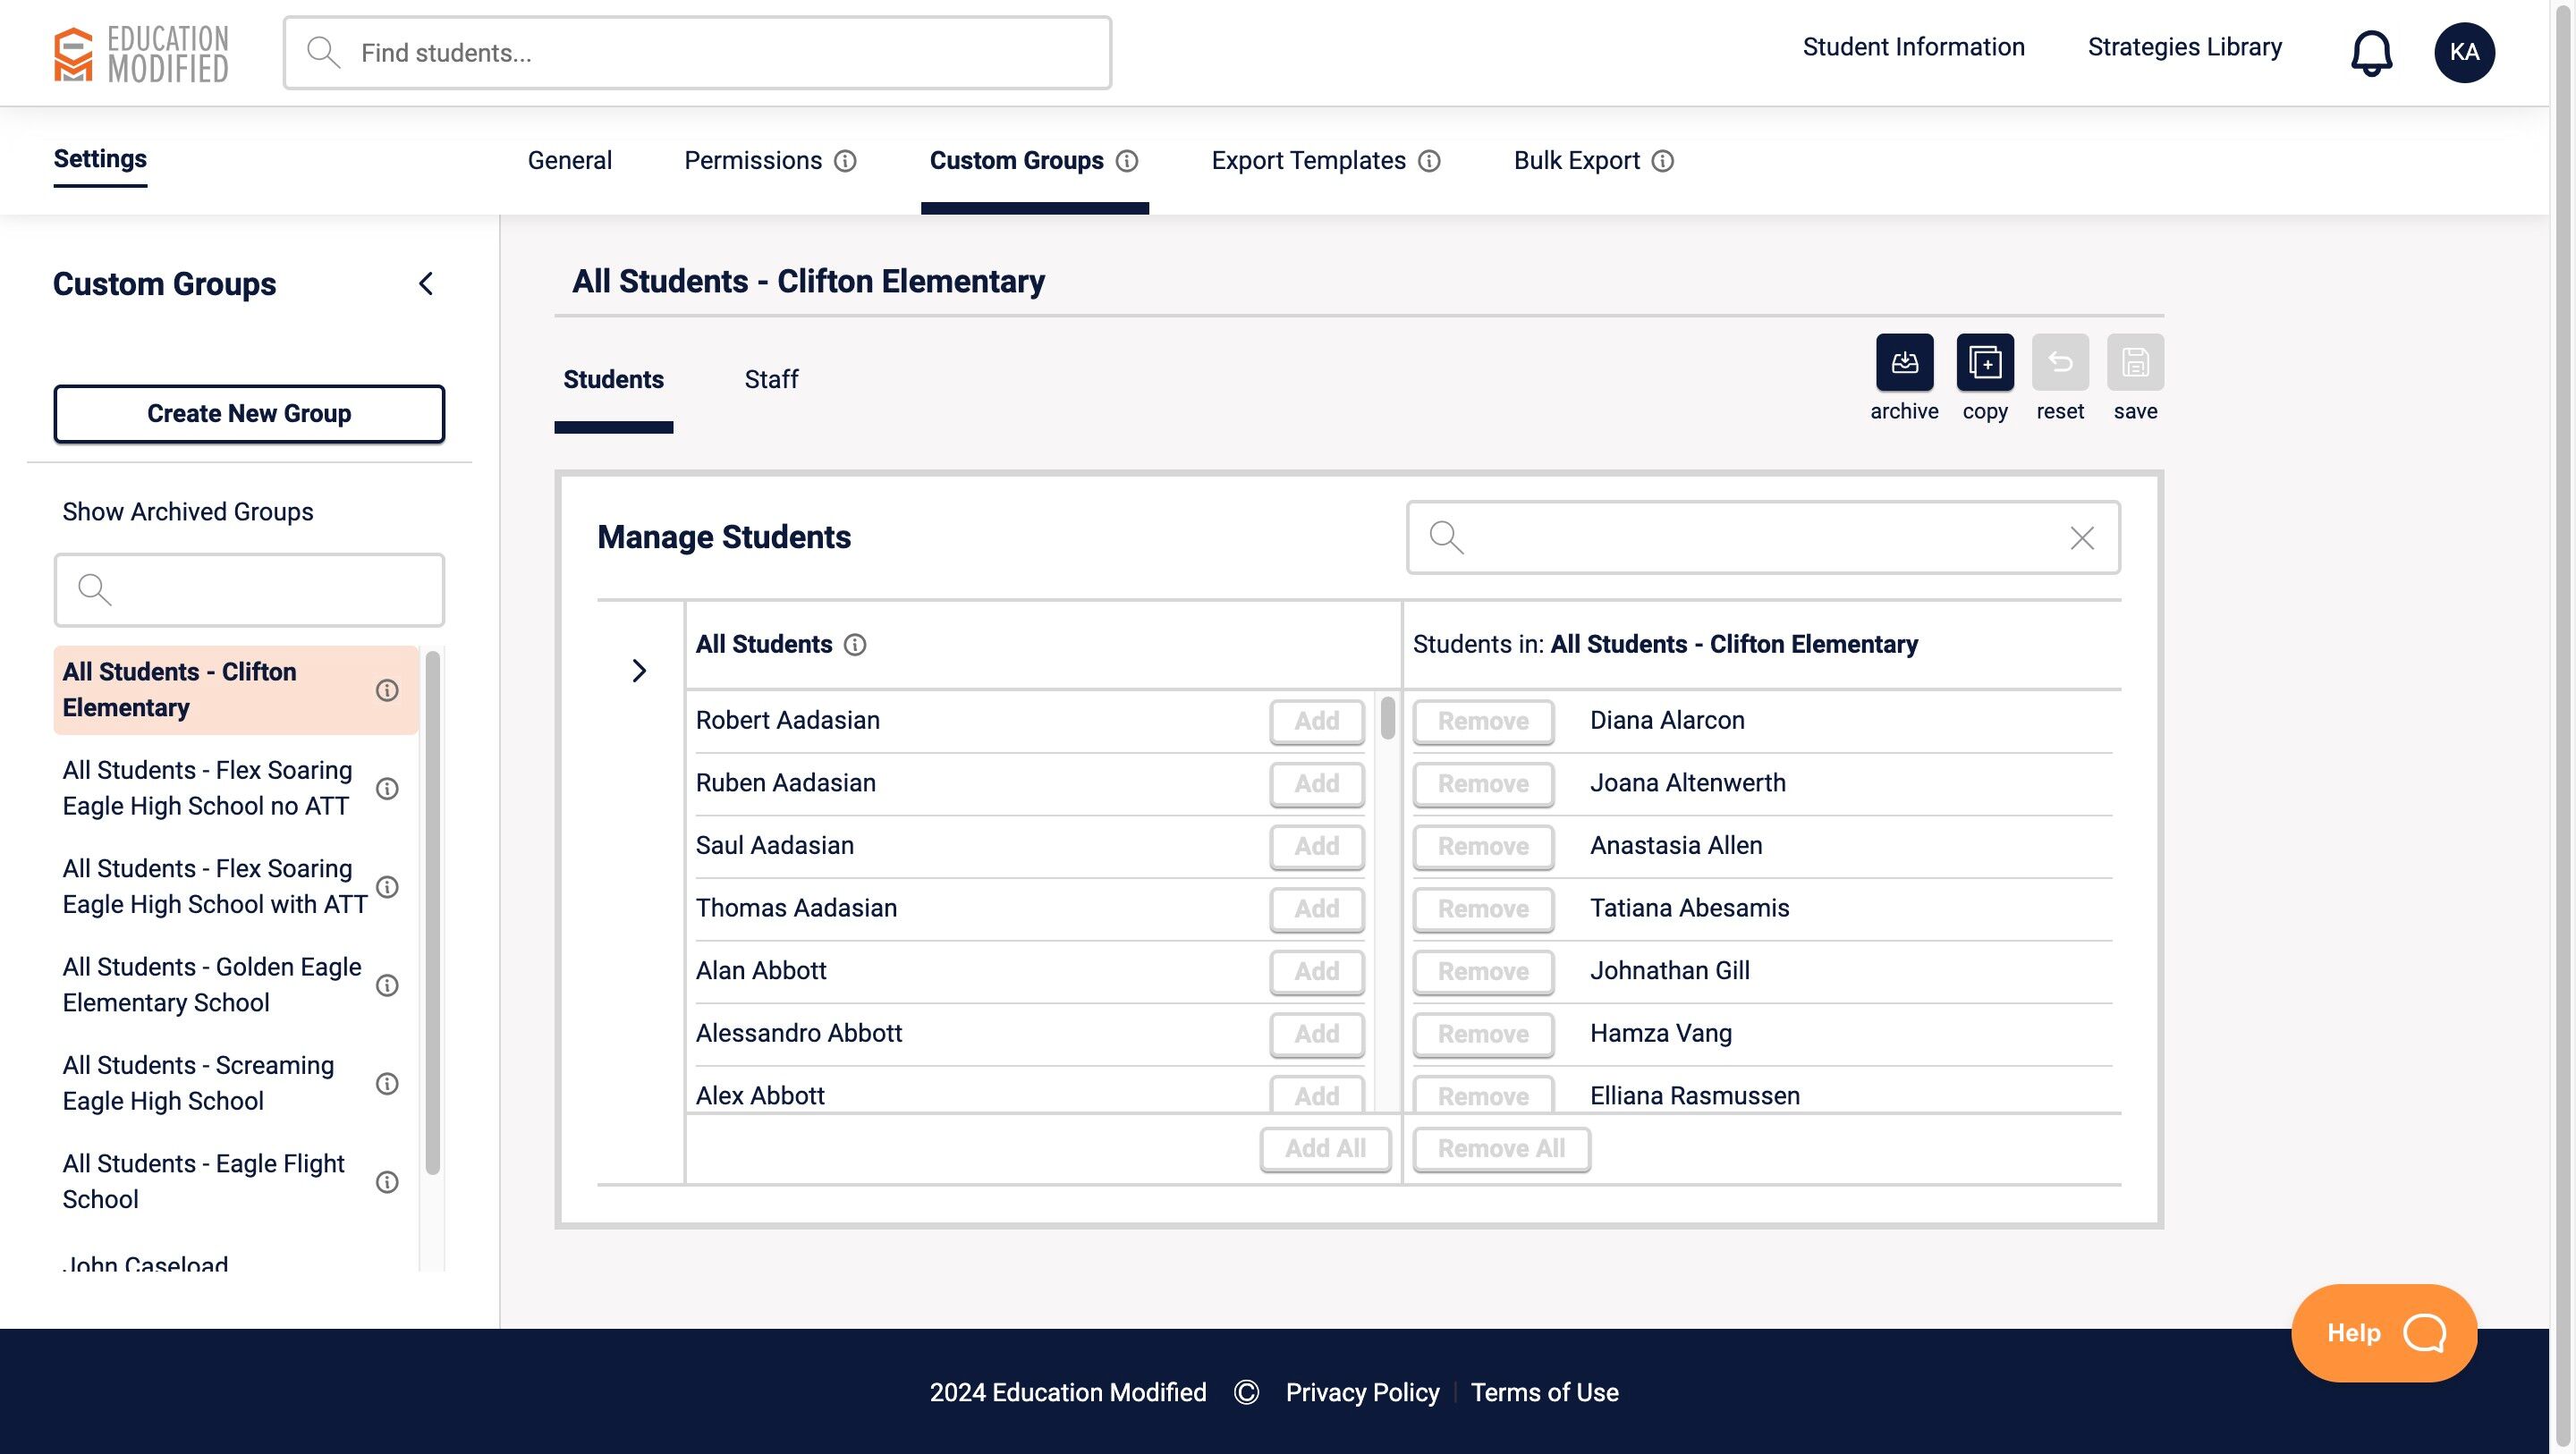This screenshot has height=1454, width=2576.
Task: Add Robert Aadasian to the group
Action: point(1316,721)
